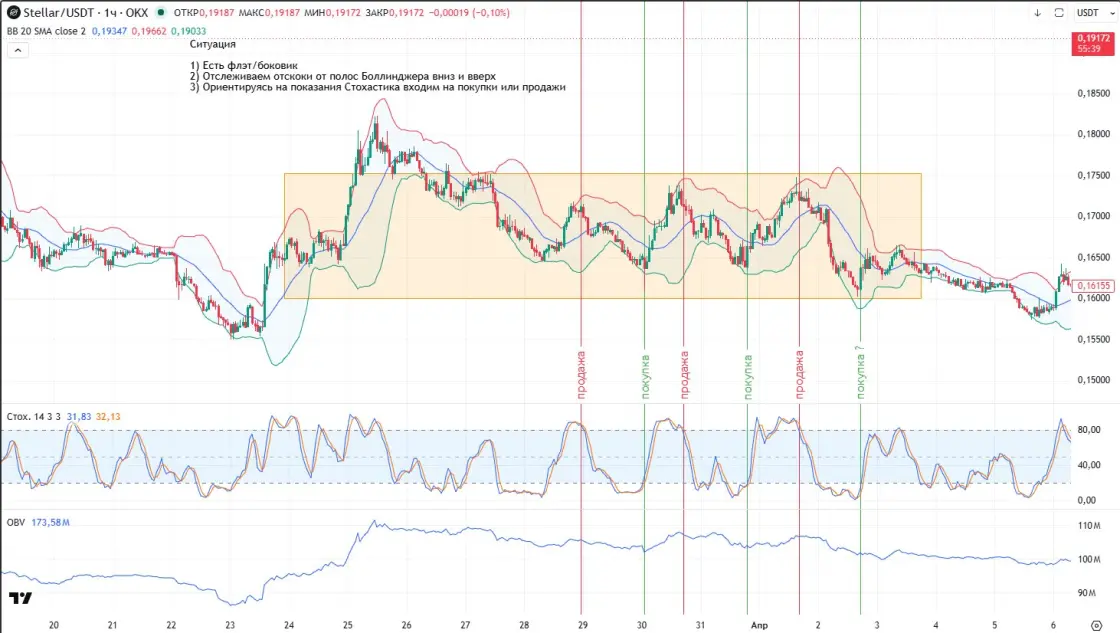Click Stochastic value 32,13
1120x633 pixels.
[x=108, y=417]
